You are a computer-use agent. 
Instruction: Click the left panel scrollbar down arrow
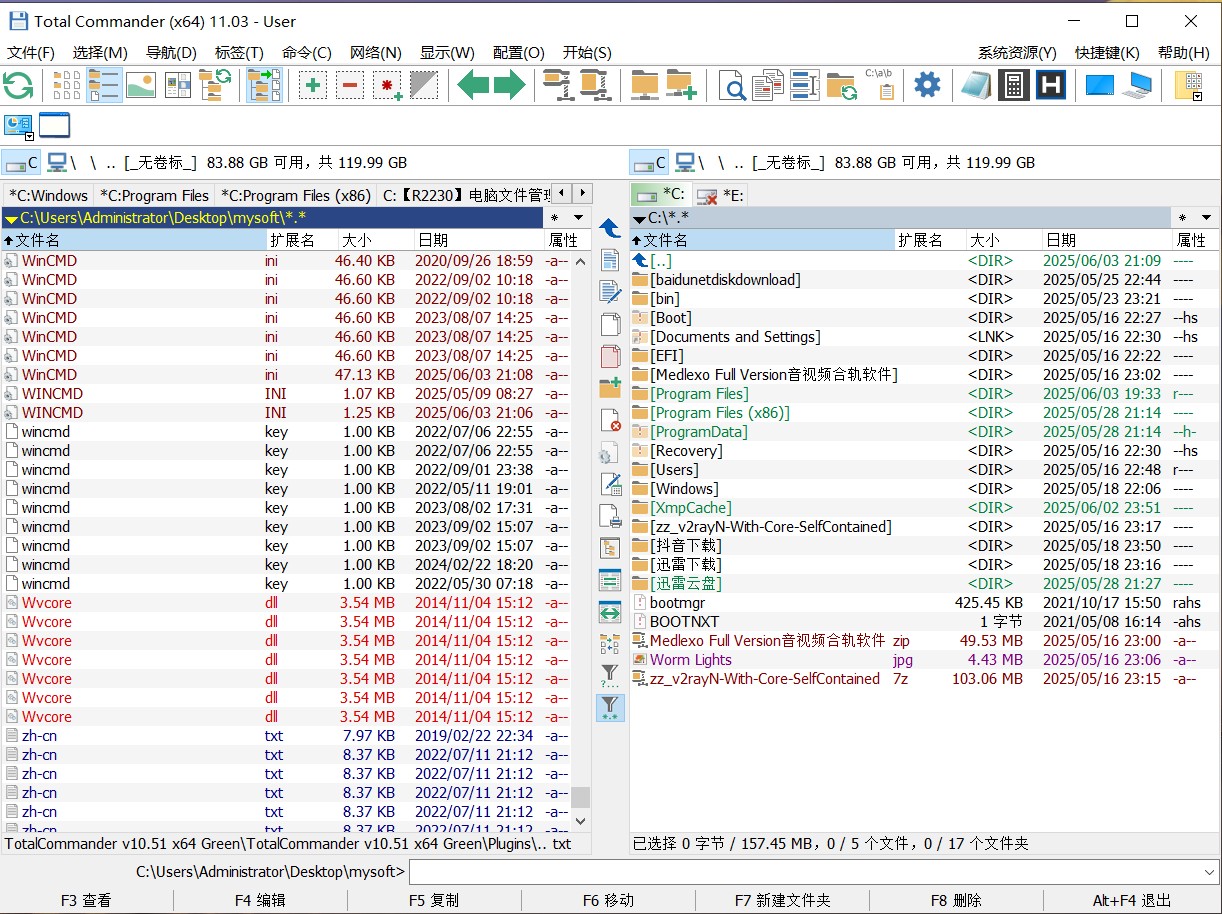click(580, 821)
